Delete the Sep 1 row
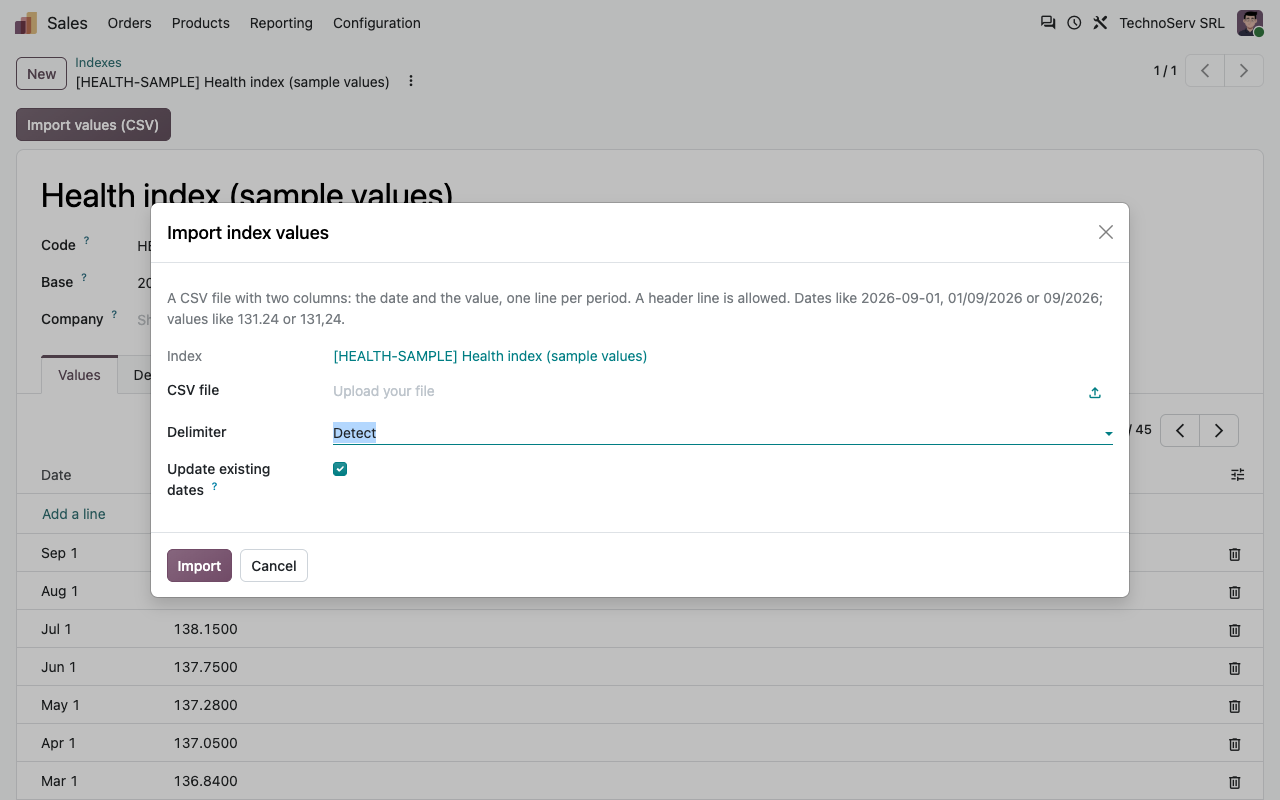Image resolution: width=1280 pixels, height=800 pixels. pos(1235,554)
